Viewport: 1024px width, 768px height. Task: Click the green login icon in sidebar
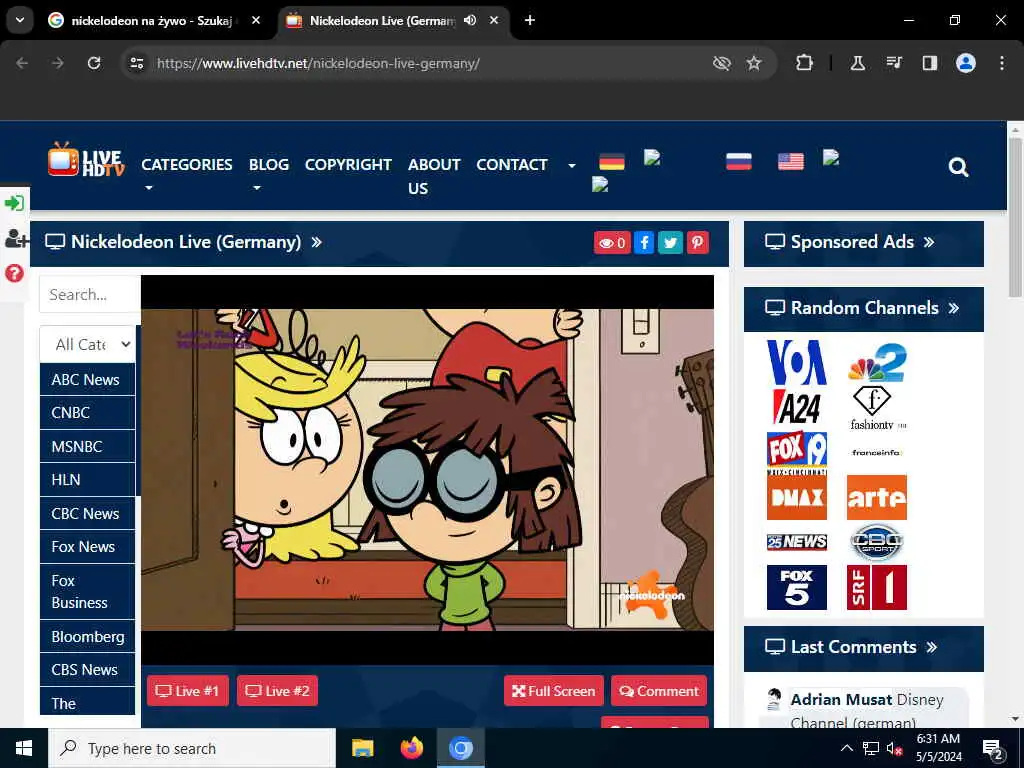pyautogui.click(x=14, y=203)
